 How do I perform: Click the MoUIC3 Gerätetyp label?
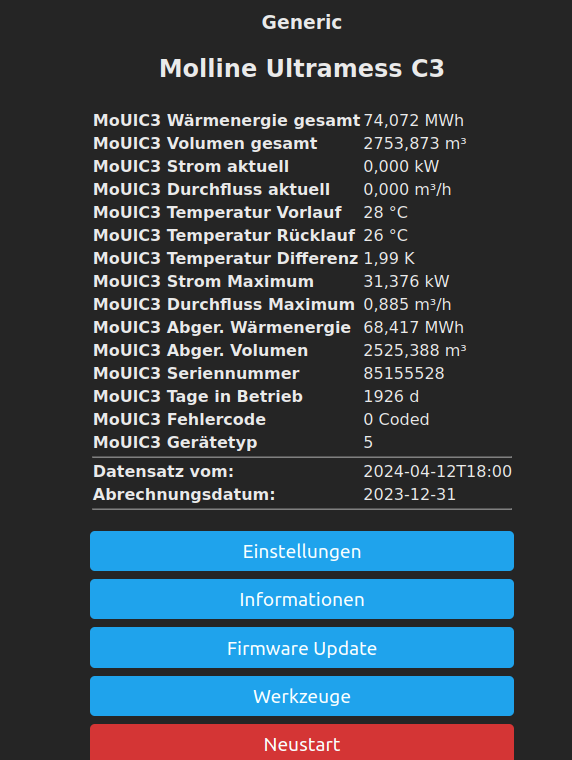[x=175, y=443]
